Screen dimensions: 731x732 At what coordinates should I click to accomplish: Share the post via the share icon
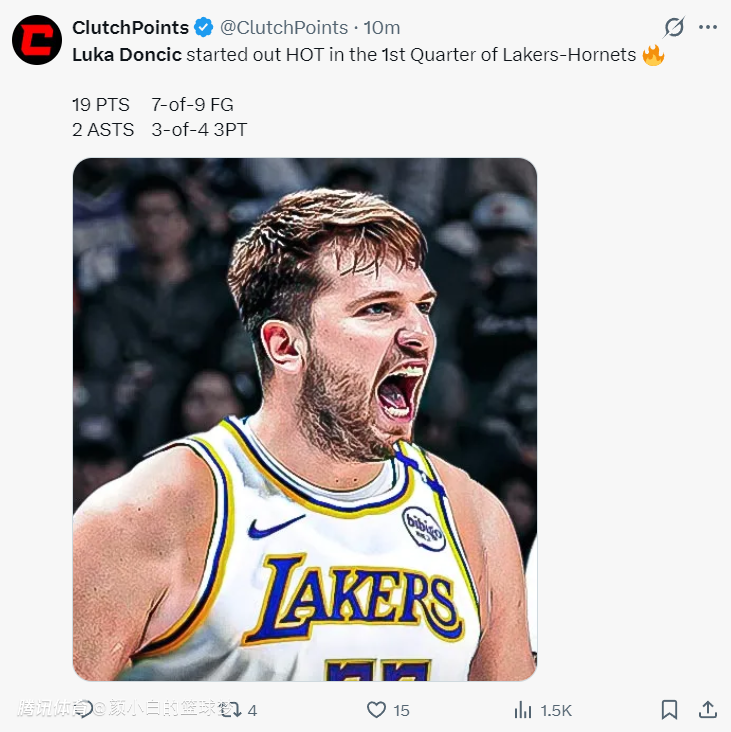tap(707, 710)
